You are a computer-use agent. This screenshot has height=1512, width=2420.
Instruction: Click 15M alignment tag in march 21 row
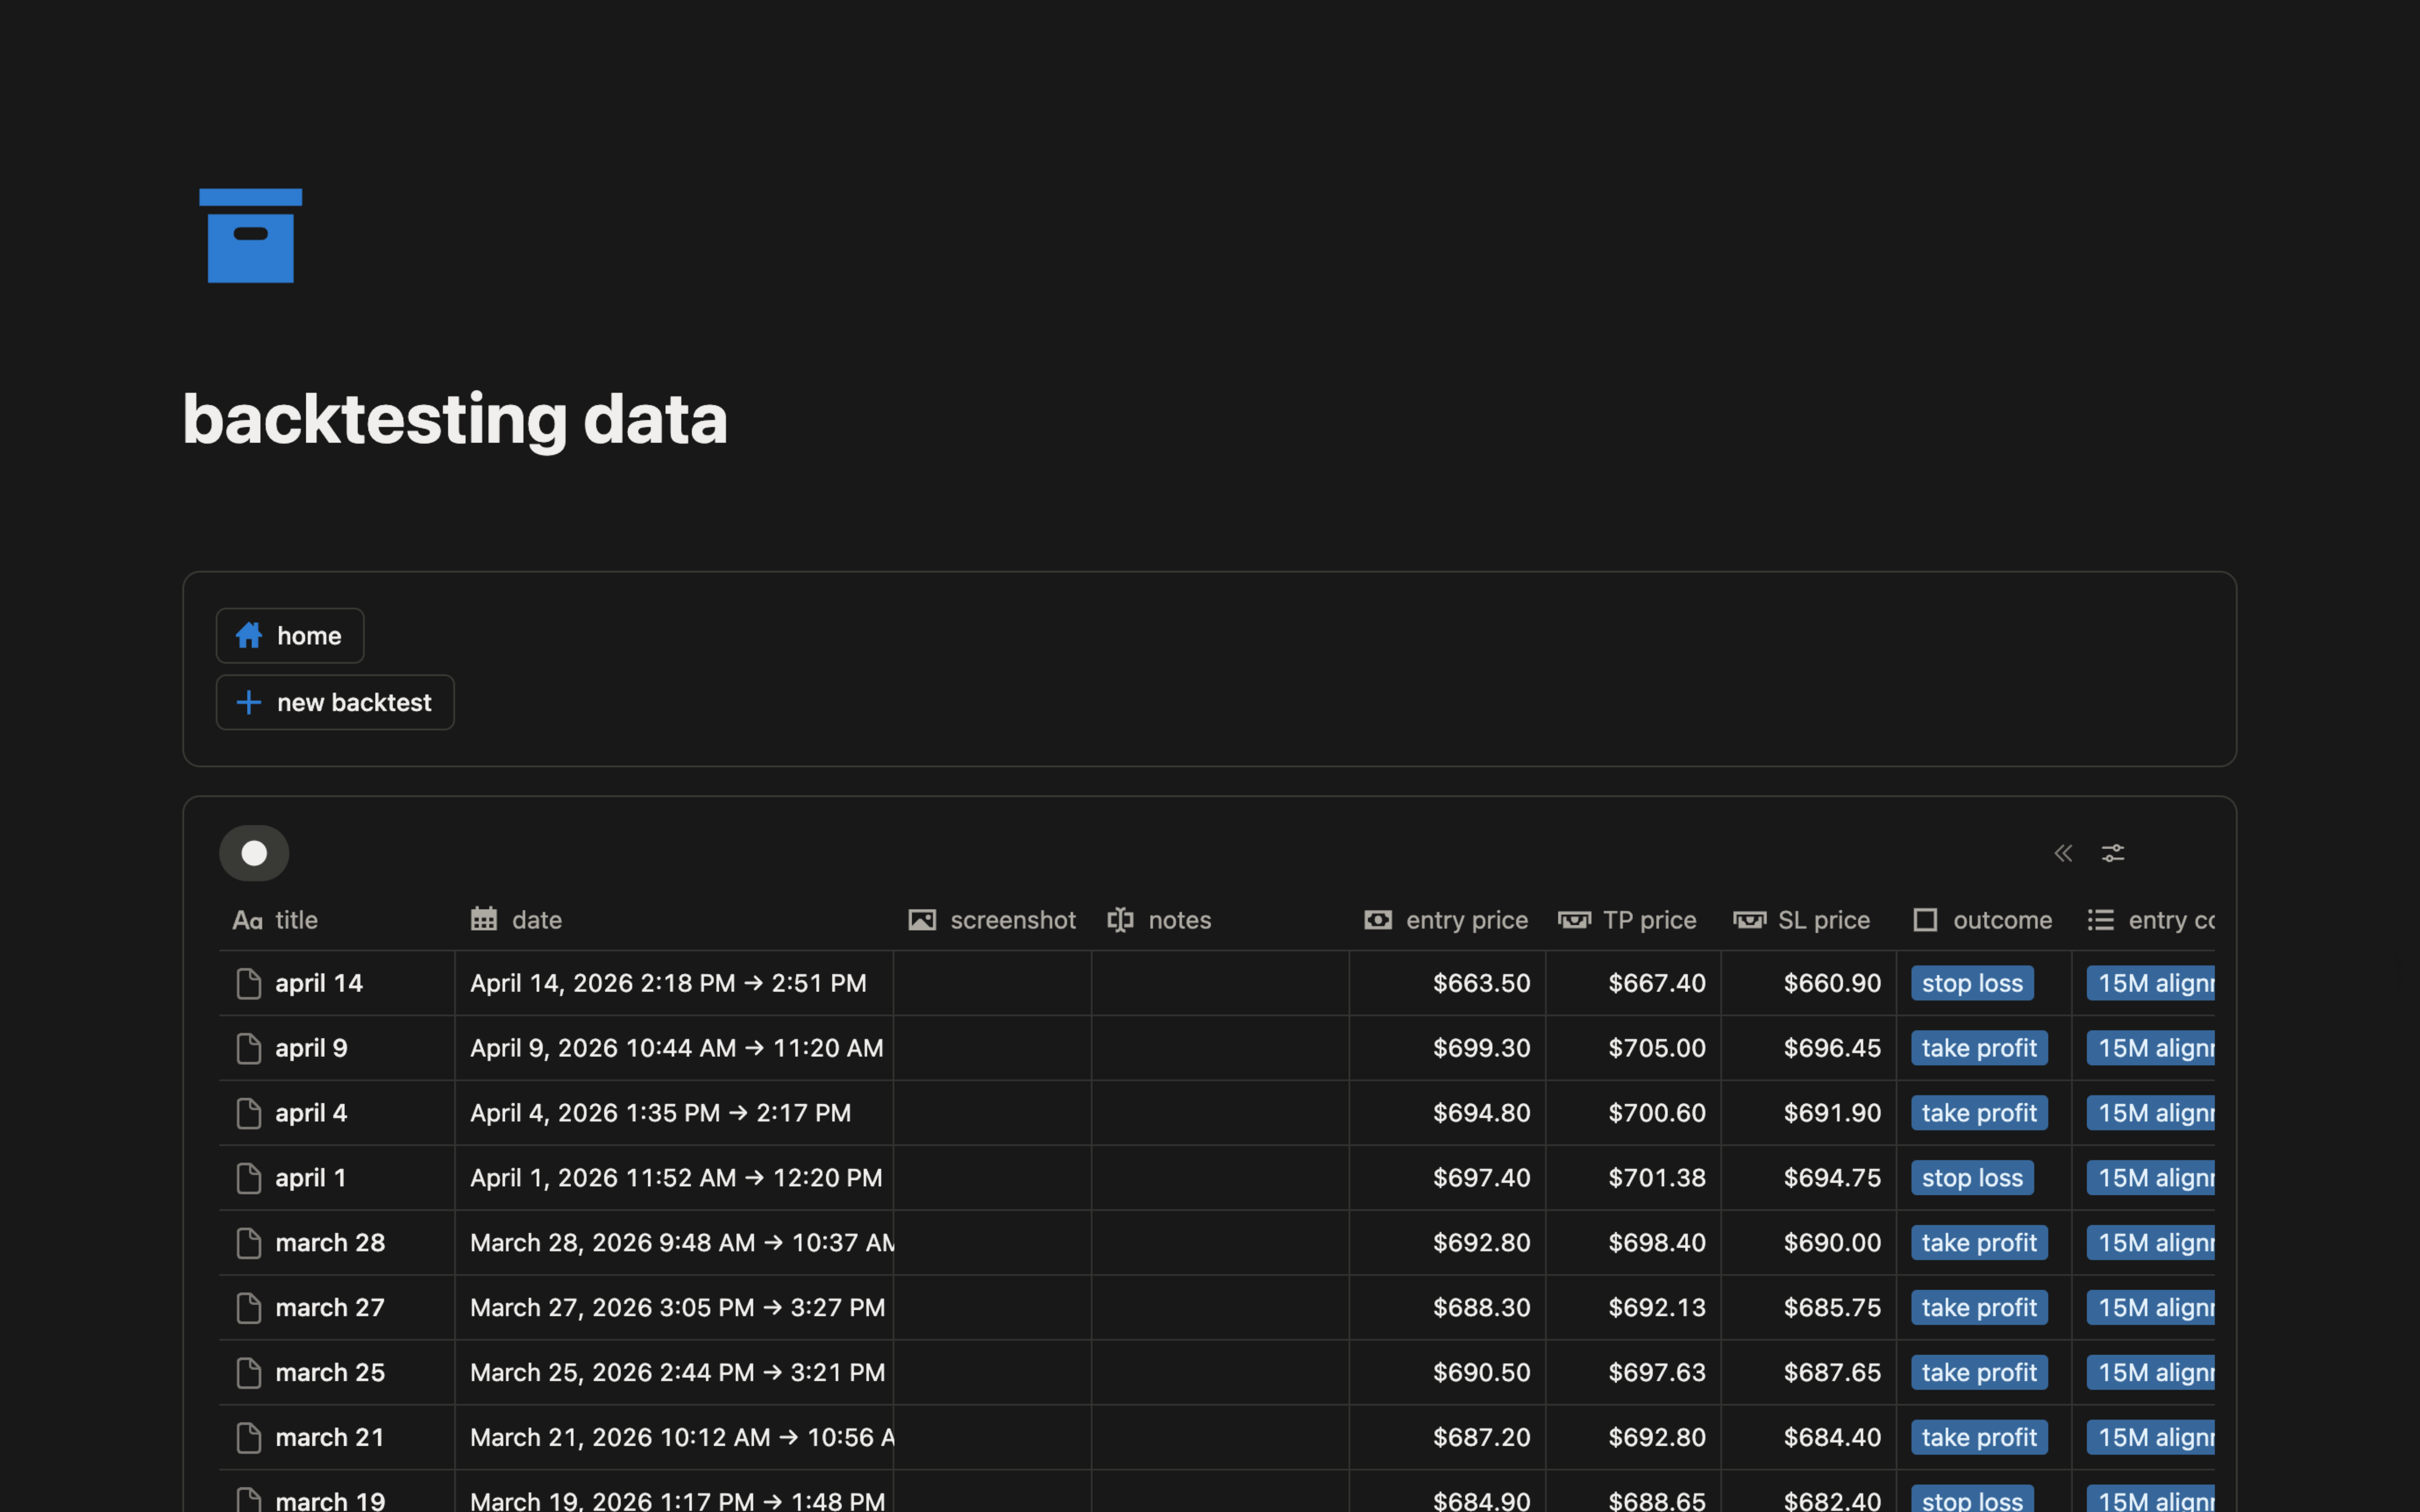(x=2151, y=1438)
